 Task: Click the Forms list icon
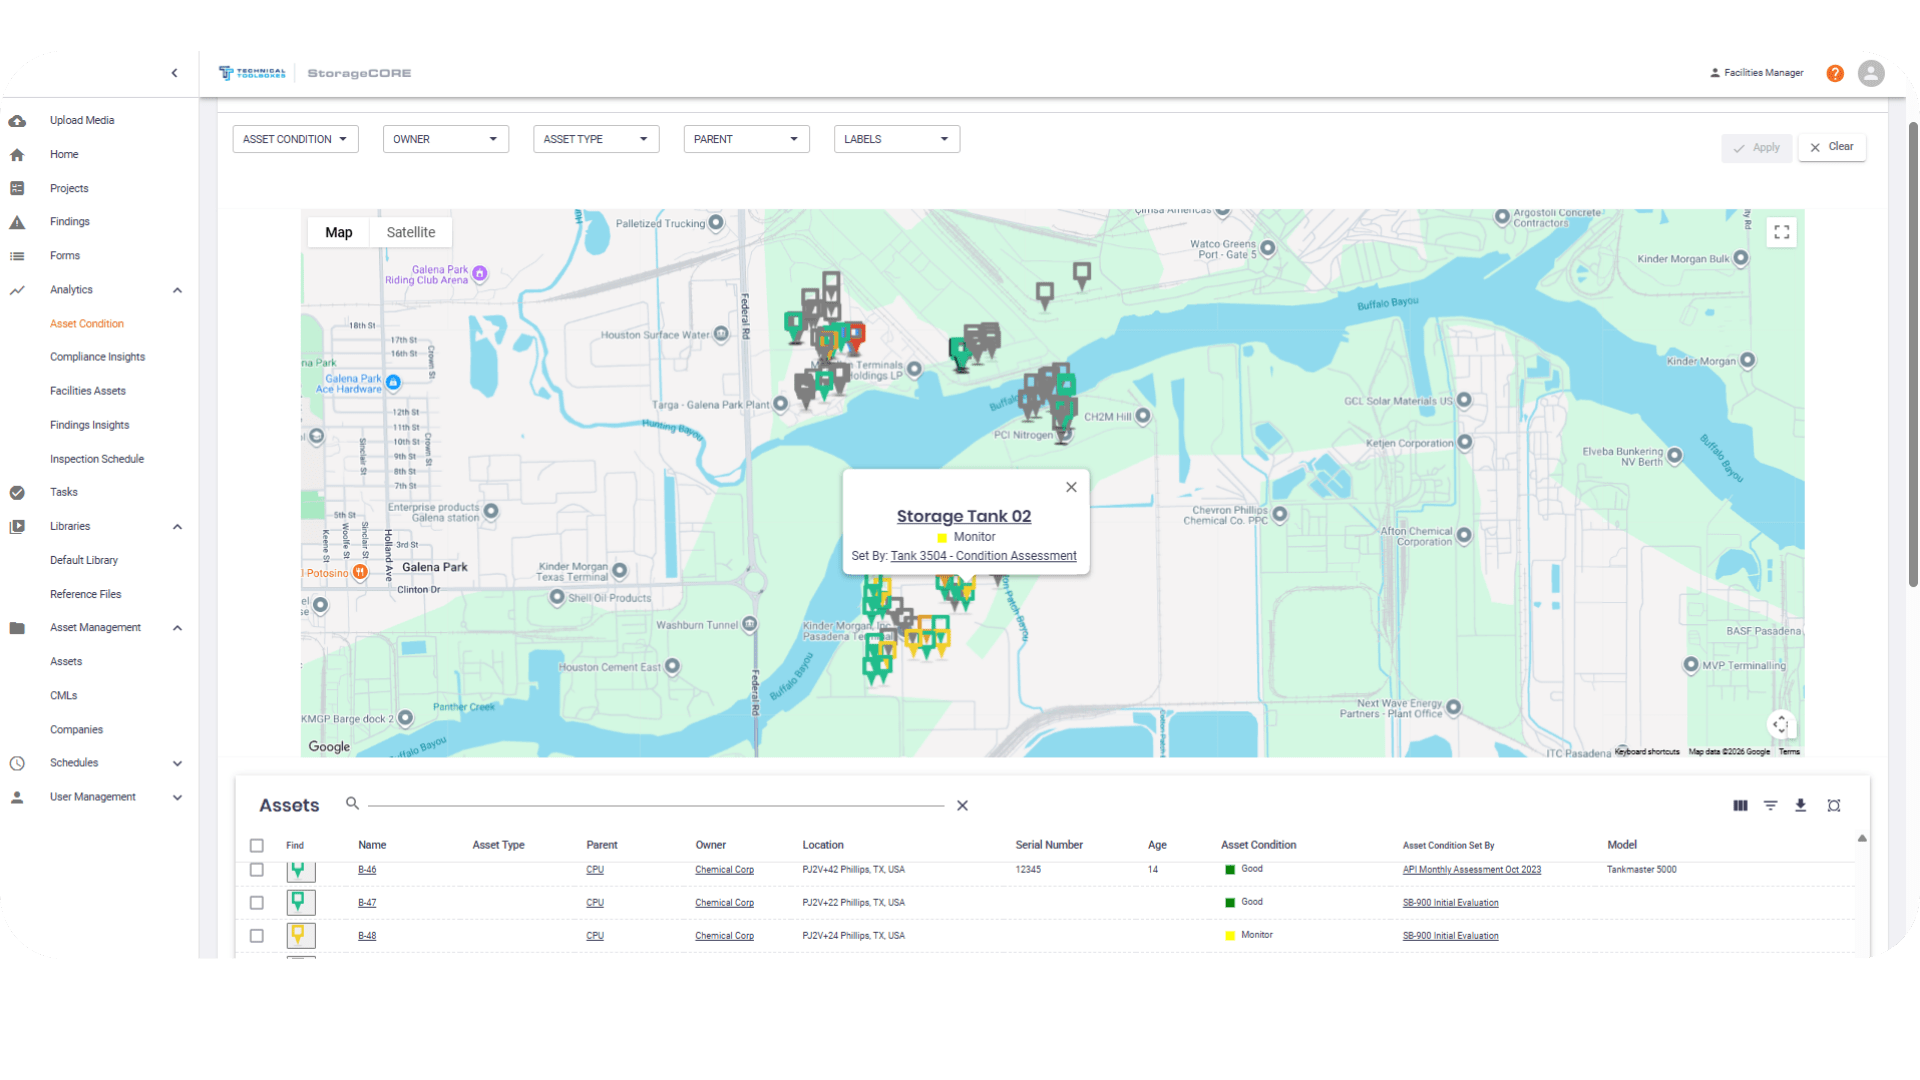(x=17, y=256)
